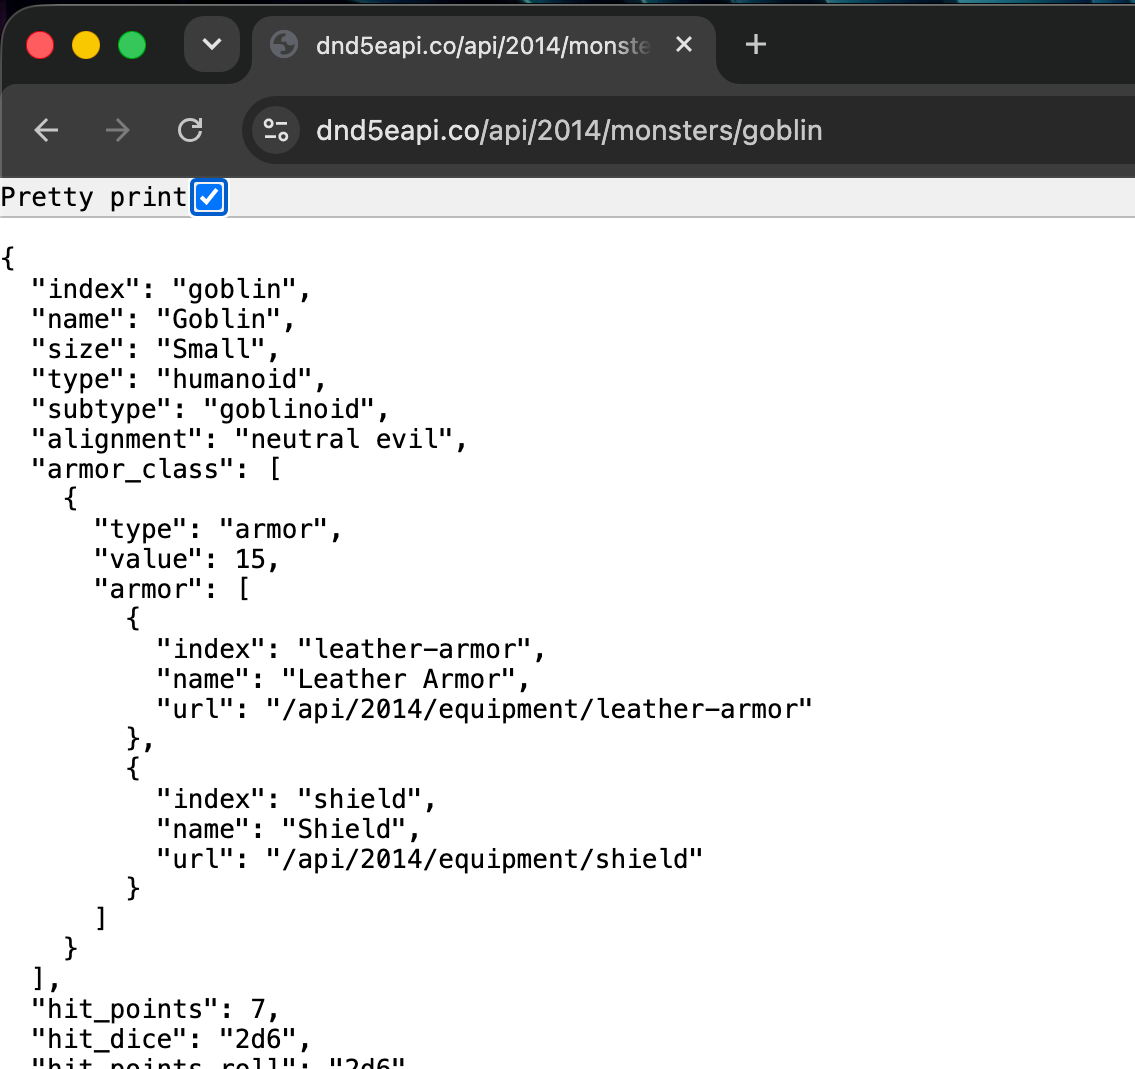Click the green fullscreen window button
1135x1069 pixels.
132,45
